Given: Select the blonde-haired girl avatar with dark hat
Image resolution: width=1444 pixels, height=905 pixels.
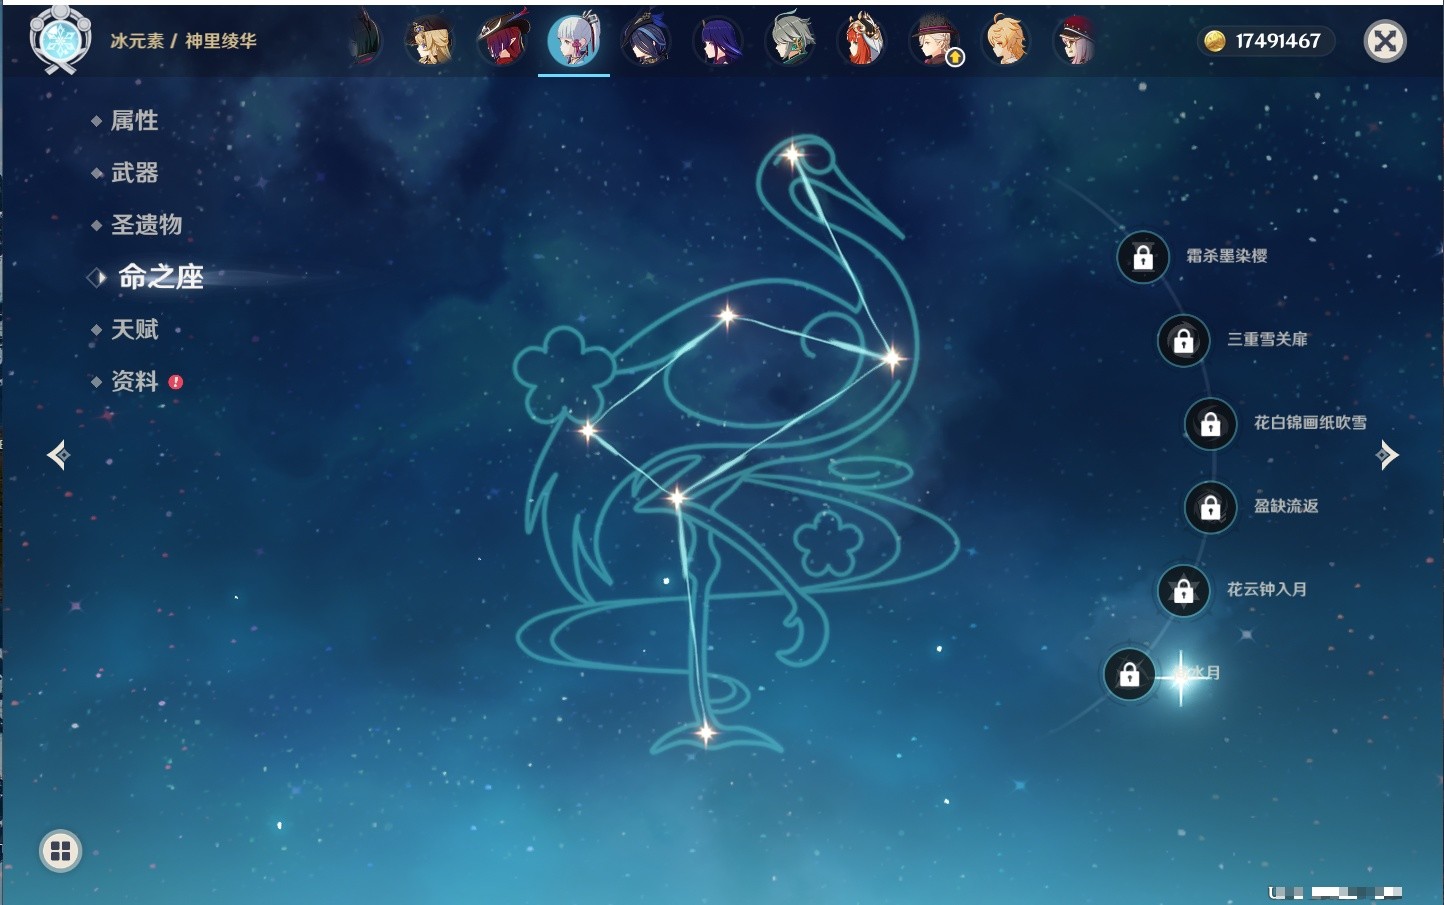Looking at the screenshot, I should coord(430,41).
